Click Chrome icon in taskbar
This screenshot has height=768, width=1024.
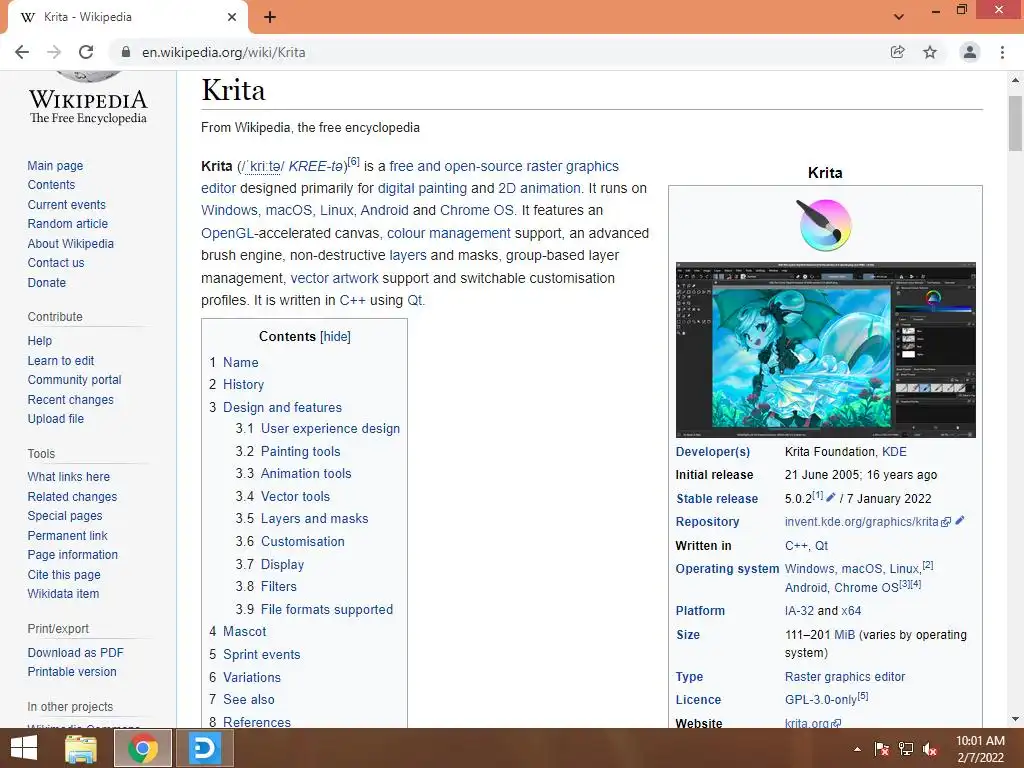pos(143,748)
